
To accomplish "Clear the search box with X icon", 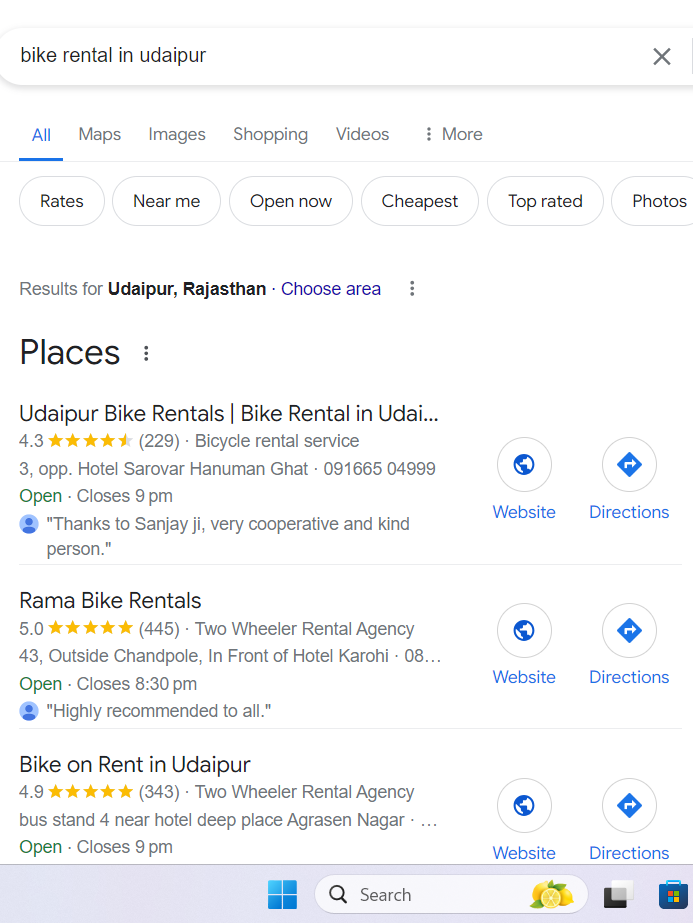I will tap(661, 56).
